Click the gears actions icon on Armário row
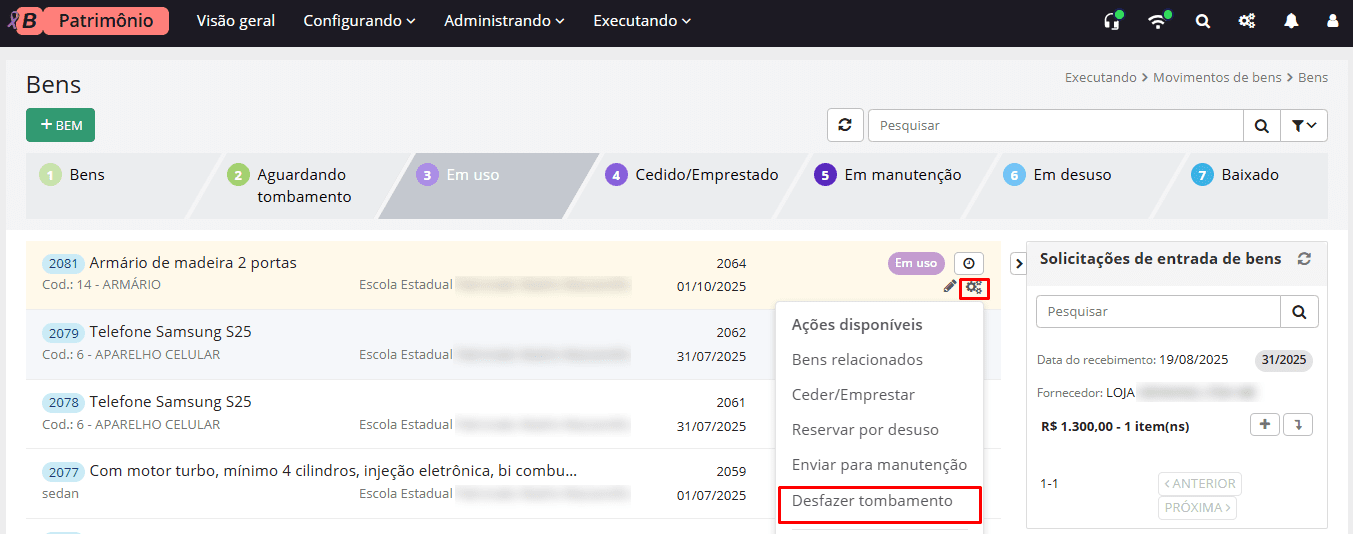This screenshot has width=1353, height=534. click(974, 288)
